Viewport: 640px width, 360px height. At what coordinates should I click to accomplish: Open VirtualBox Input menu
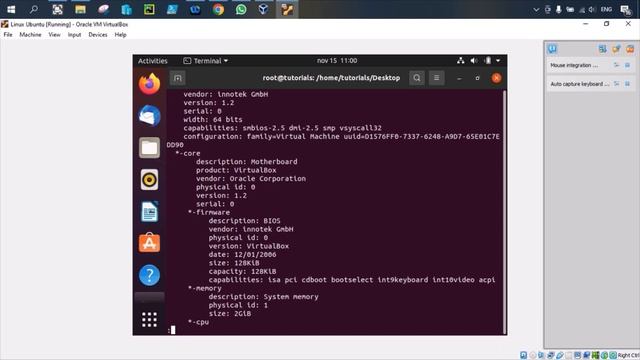[74, 35]
